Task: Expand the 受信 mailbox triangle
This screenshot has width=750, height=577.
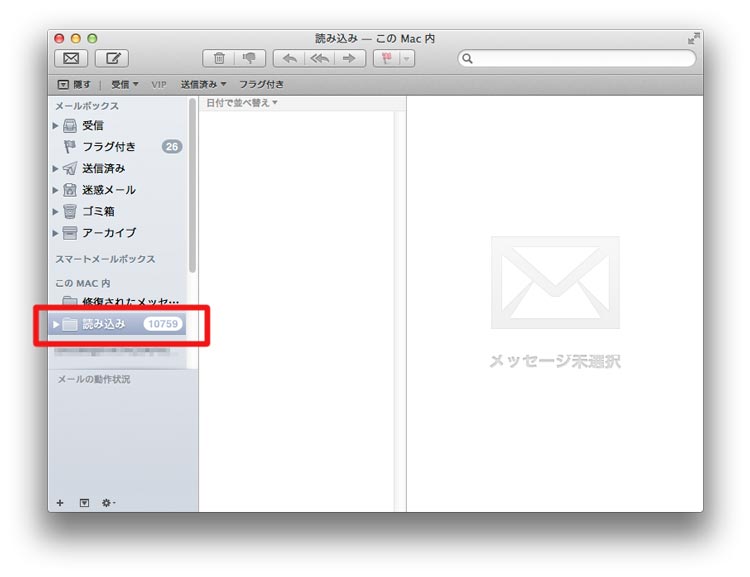Action: point(55,126)
